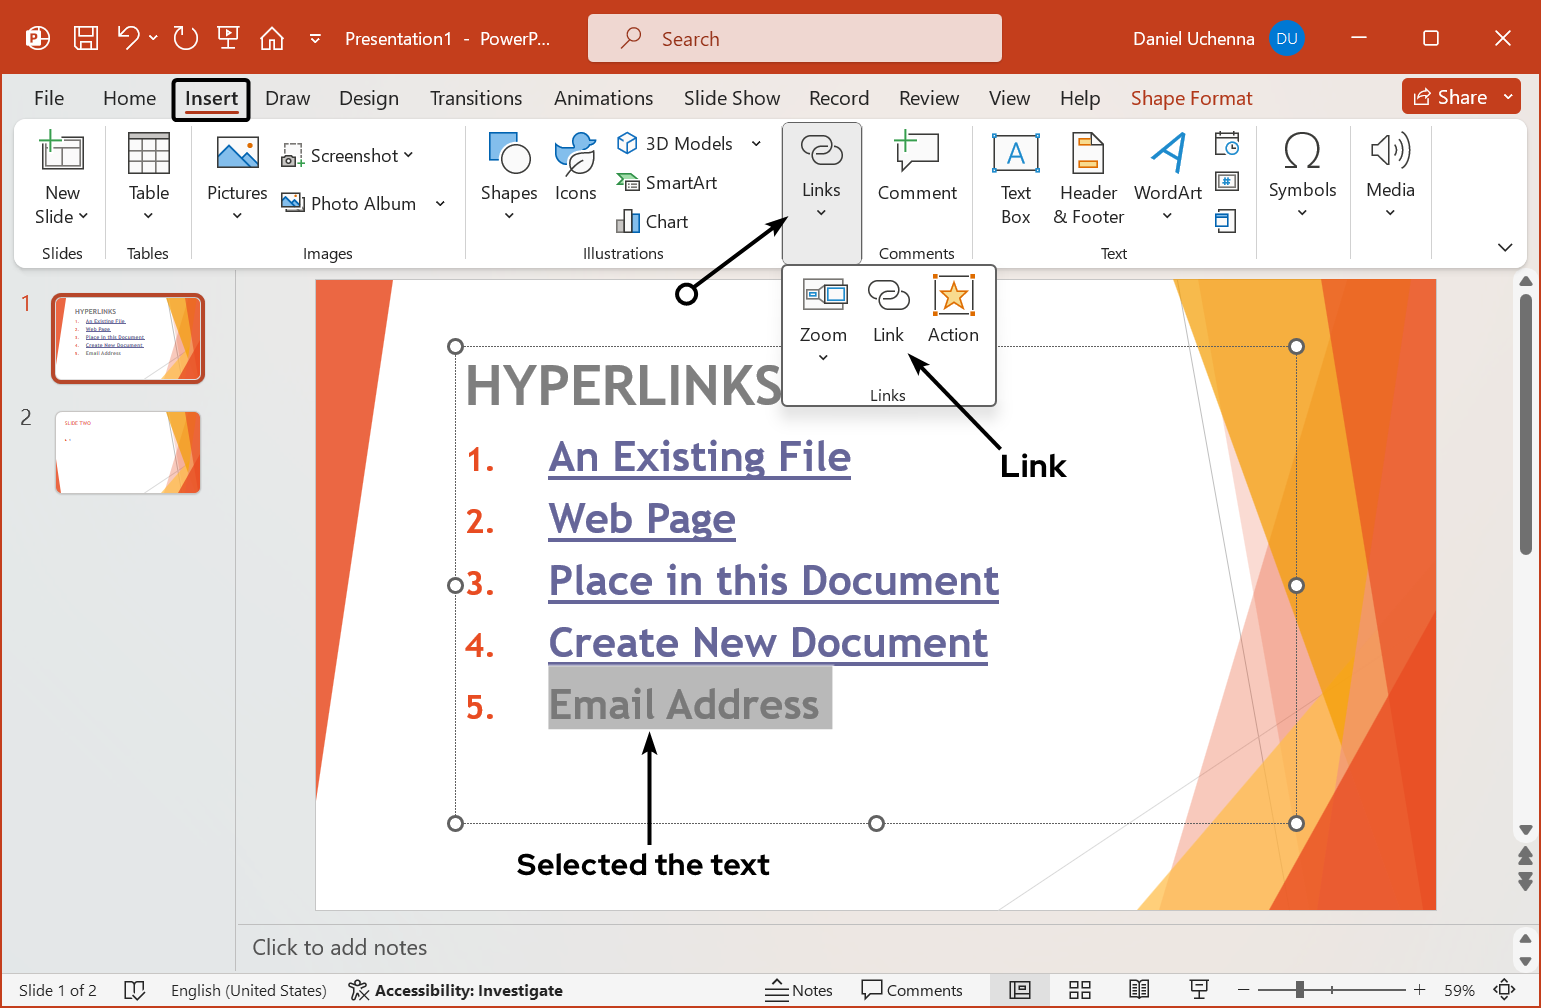Switch to the Animations tab

(x=603, y=97)
